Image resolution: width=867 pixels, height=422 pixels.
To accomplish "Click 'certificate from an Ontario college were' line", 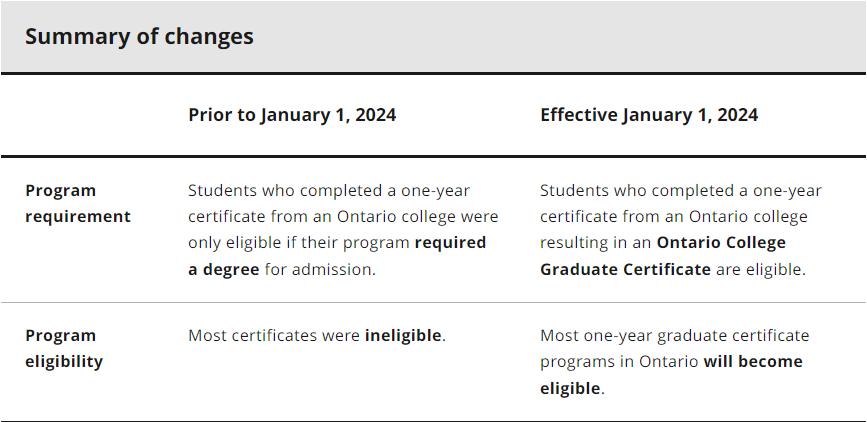I will click(x=343, y=216).
